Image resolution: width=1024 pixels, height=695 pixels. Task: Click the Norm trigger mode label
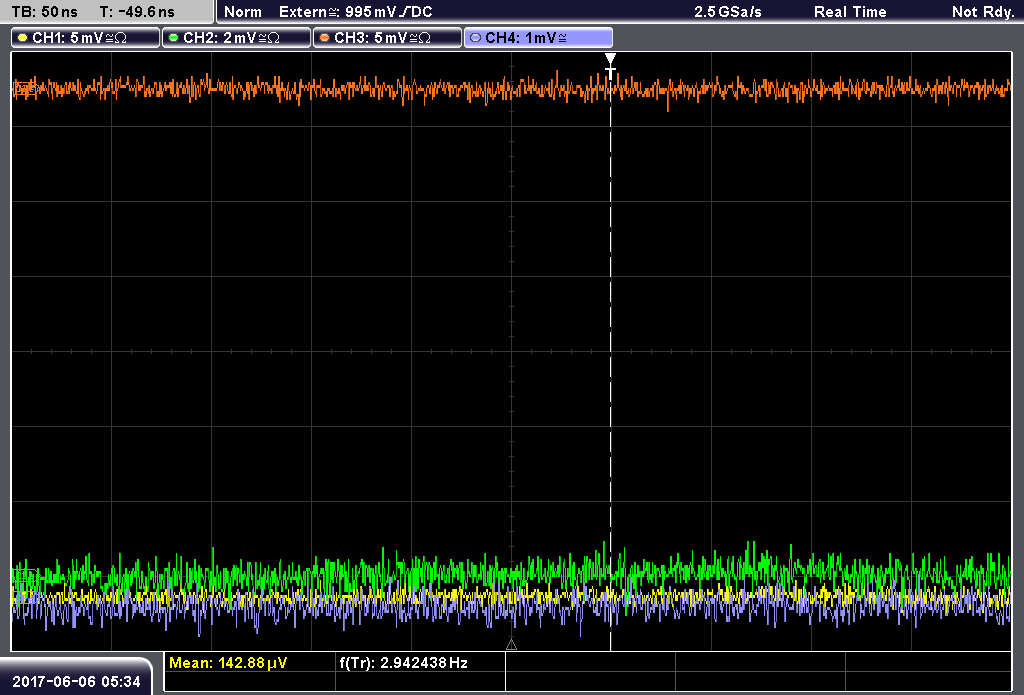point(243,12)
